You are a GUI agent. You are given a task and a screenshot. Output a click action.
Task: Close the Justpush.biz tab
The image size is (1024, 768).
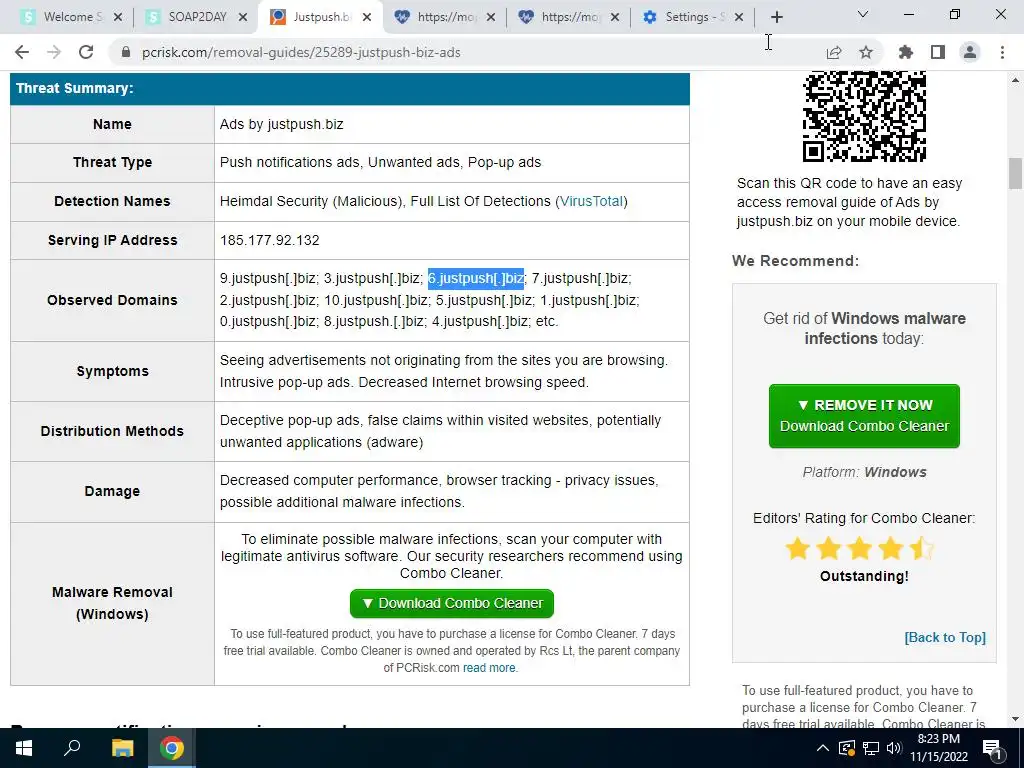367,17
